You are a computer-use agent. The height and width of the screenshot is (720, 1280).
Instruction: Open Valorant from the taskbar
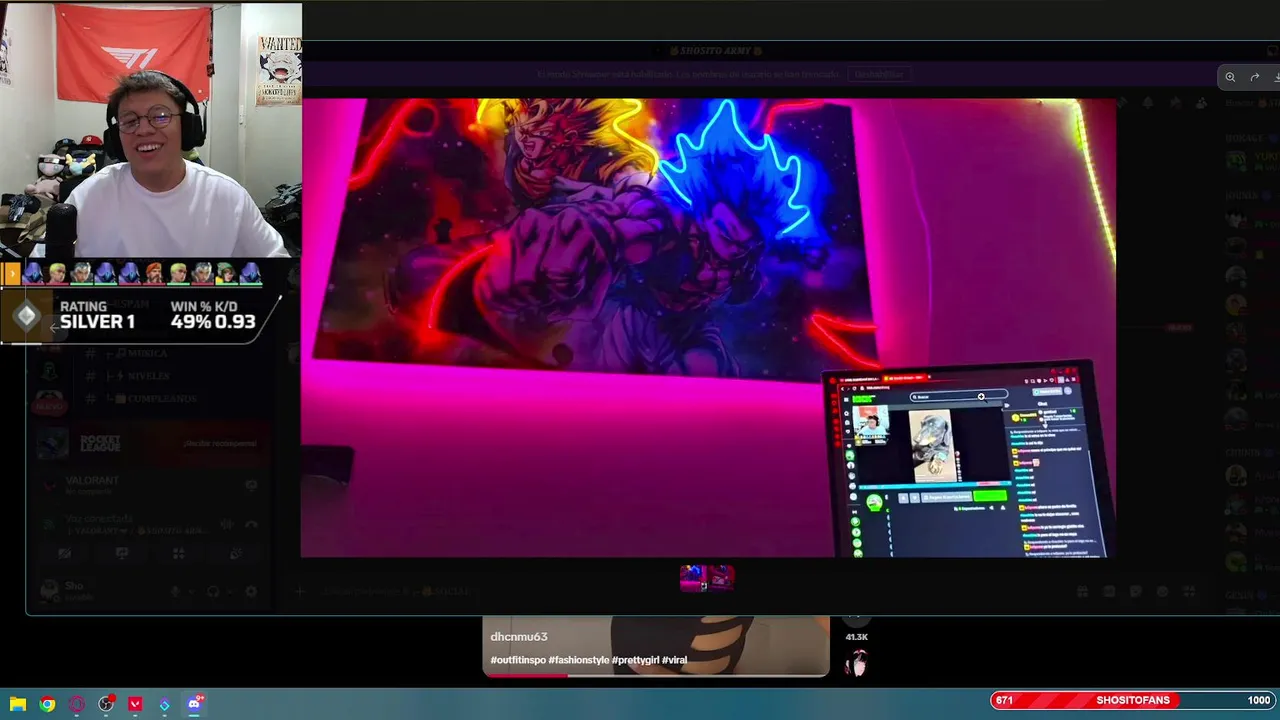[x=135, y=704]
